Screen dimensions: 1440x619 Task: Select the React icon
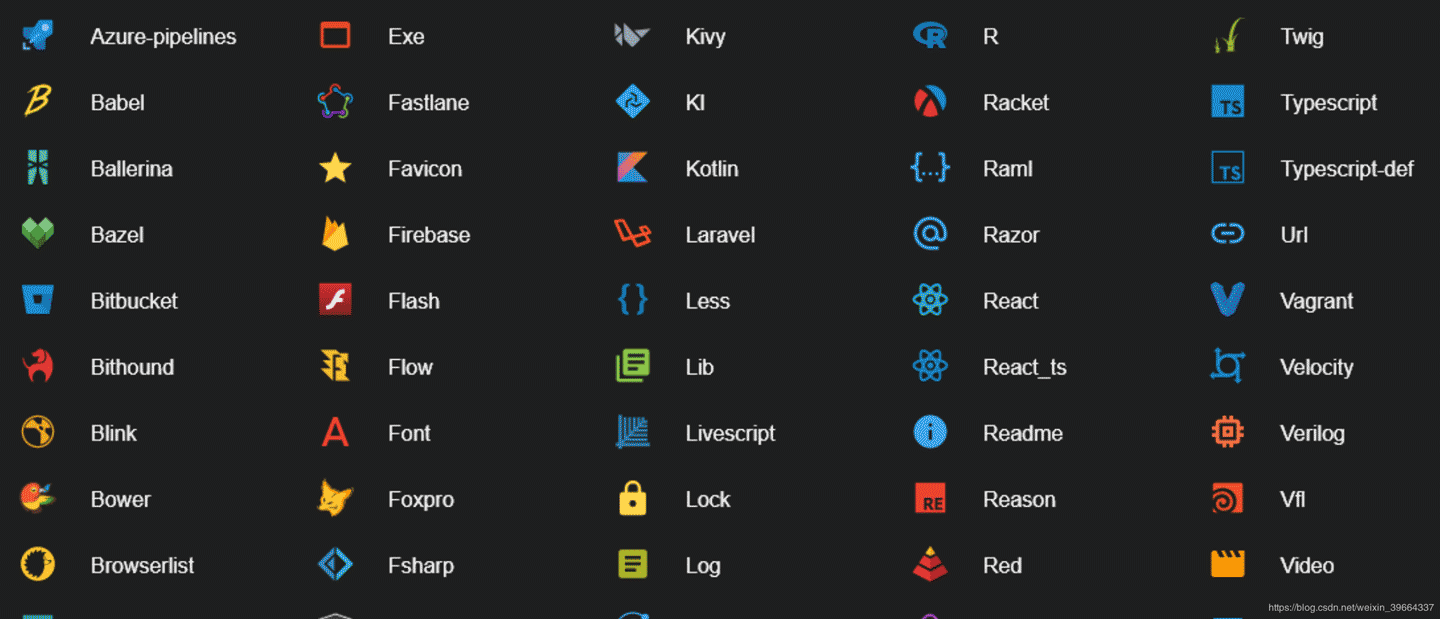(930, 300)
